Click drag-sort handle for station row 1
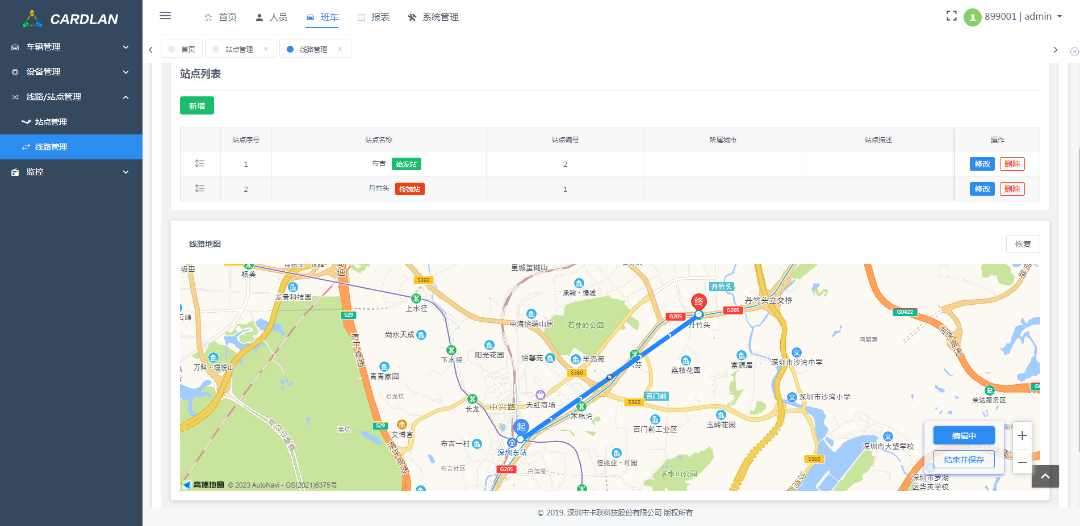1080x526 pixels. (x=199, y=163)
